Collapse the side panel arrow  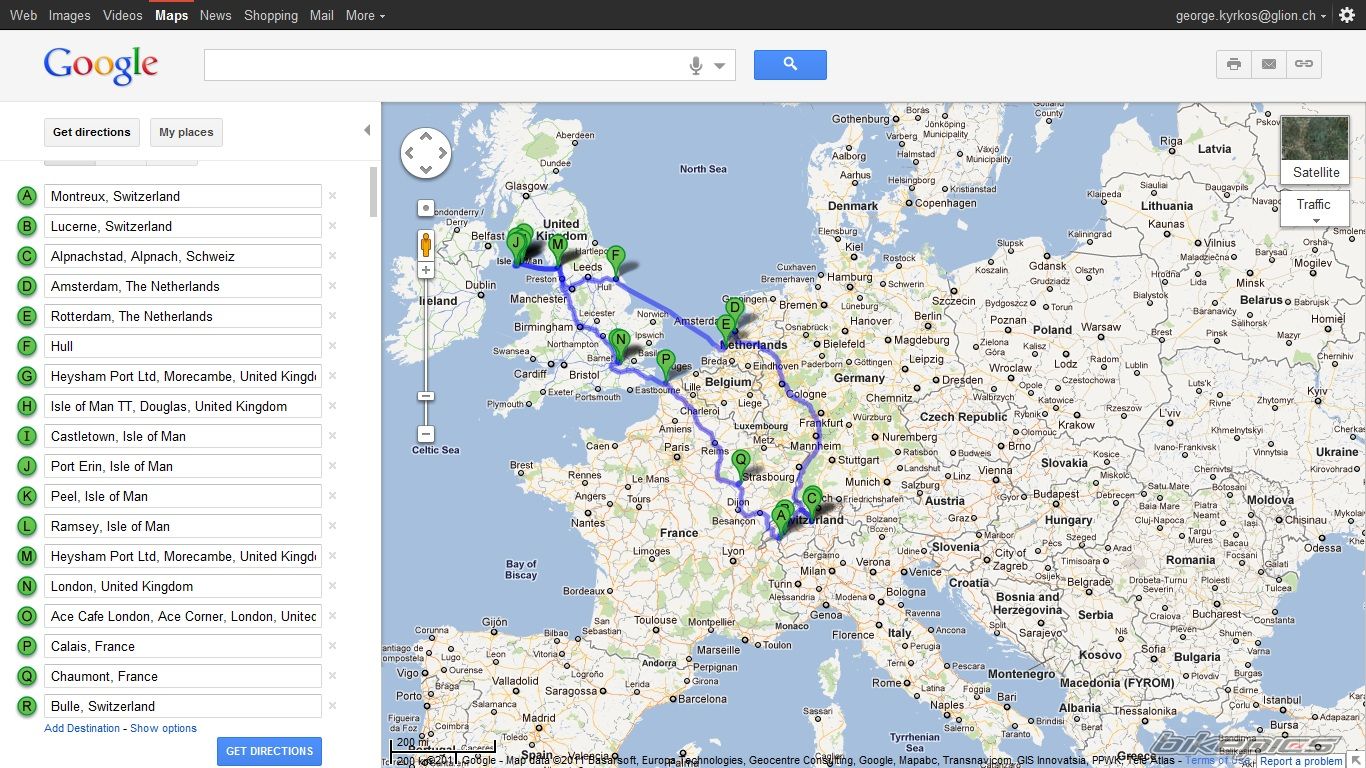[x=367, y=130]
